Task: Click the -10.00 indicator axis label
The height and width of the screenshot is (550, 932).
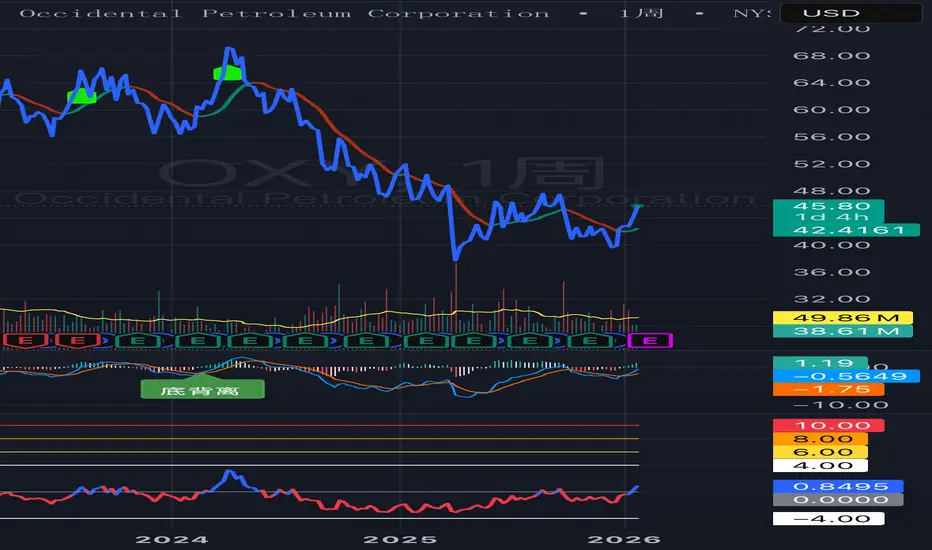Action: [x=840, y=406]
